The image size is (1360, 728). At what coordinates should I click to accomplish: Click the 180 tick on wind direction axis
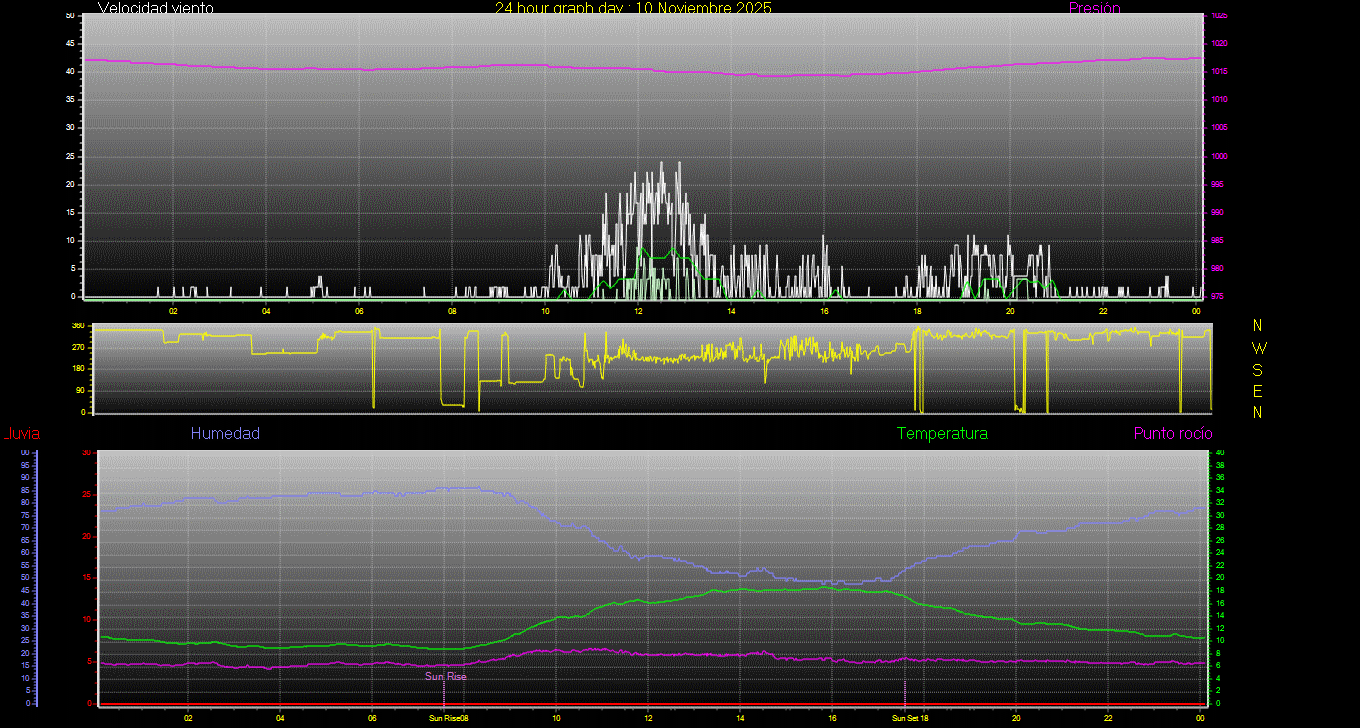[78, 369]
